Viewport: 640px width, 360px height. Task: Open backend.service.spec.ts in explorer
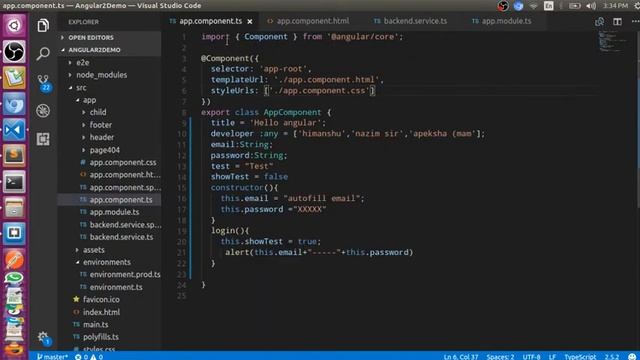(109, 225)
